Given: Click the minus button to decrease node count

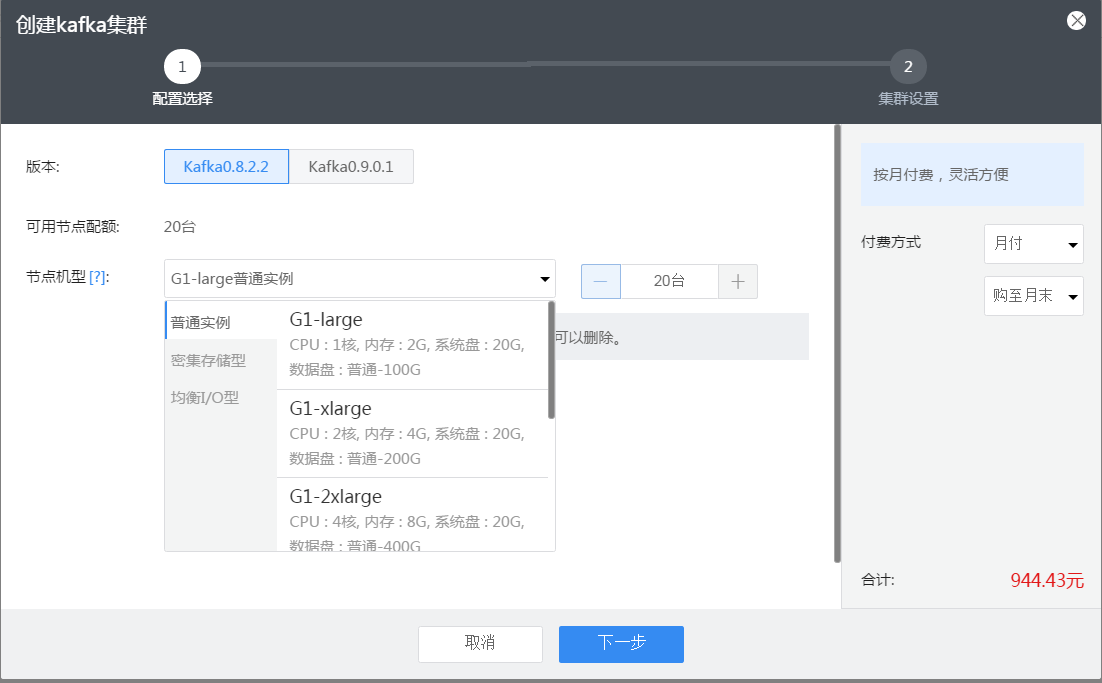Looking at the screenshot, I should 601,281.
